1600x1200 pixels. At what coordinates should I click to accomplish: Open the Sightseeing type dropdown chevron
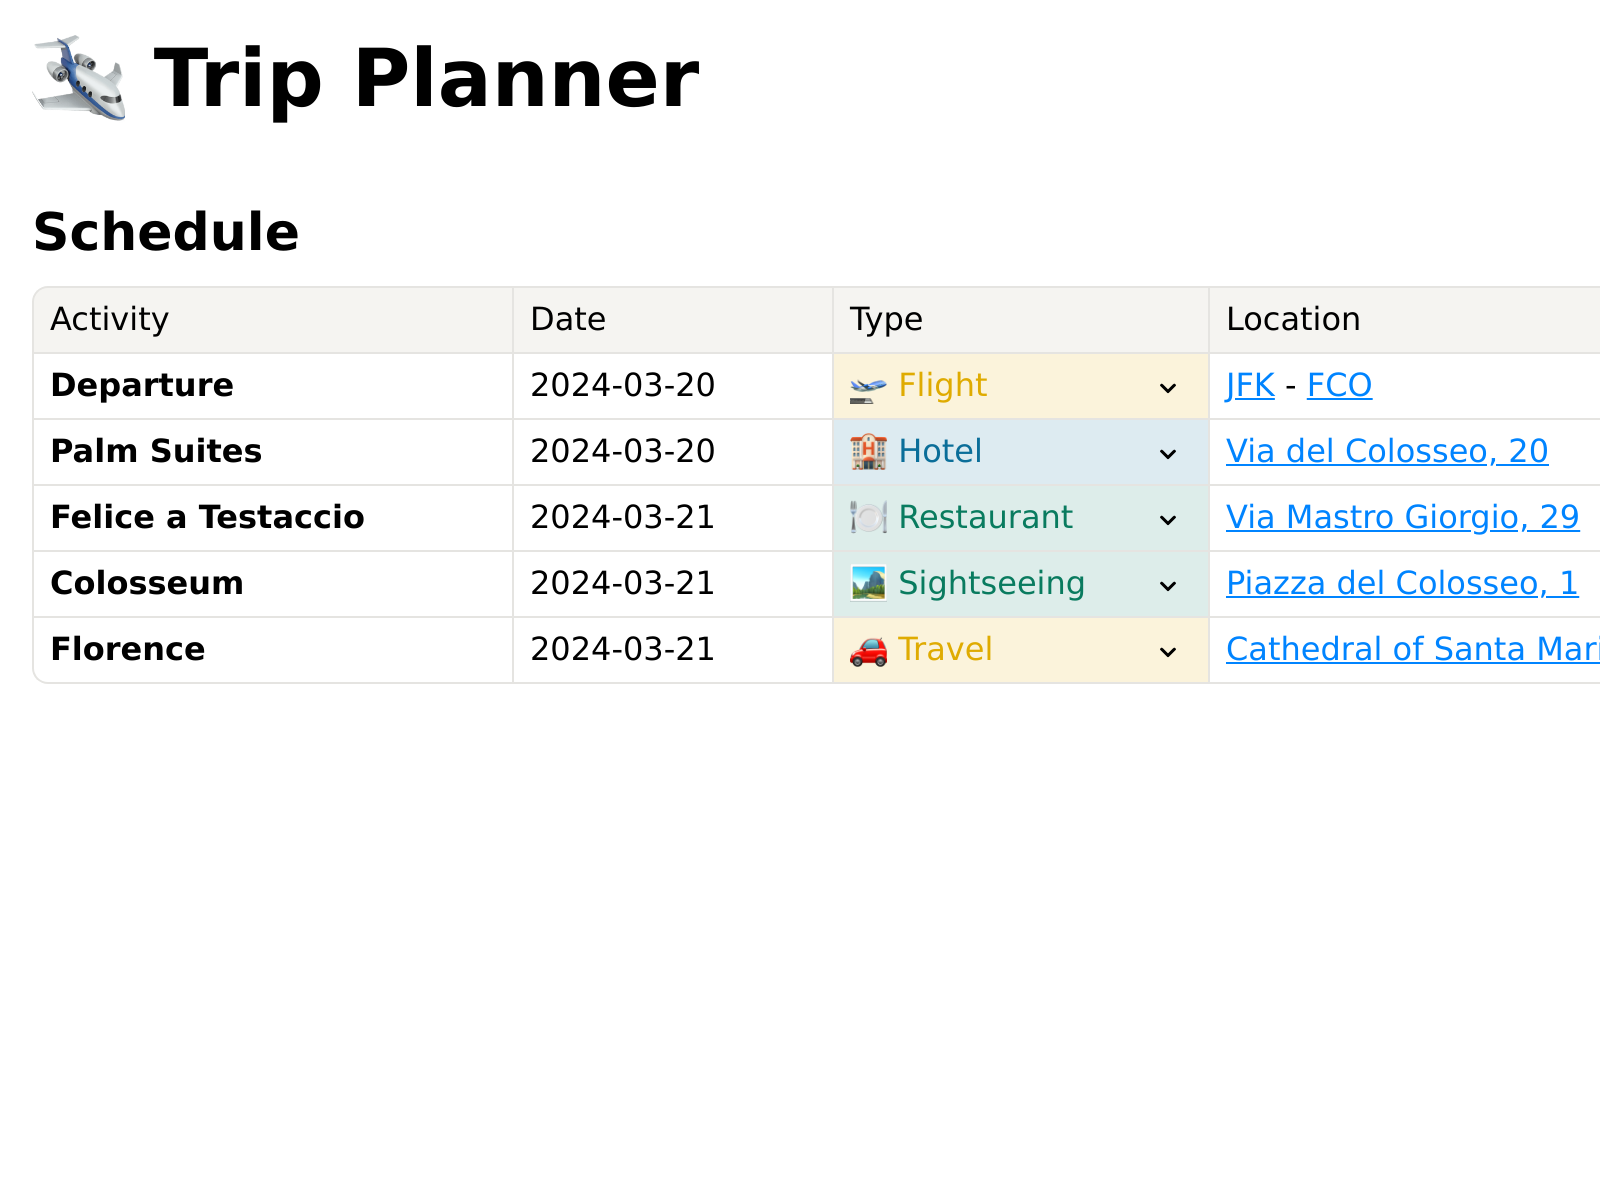(x=1167, y=586)
